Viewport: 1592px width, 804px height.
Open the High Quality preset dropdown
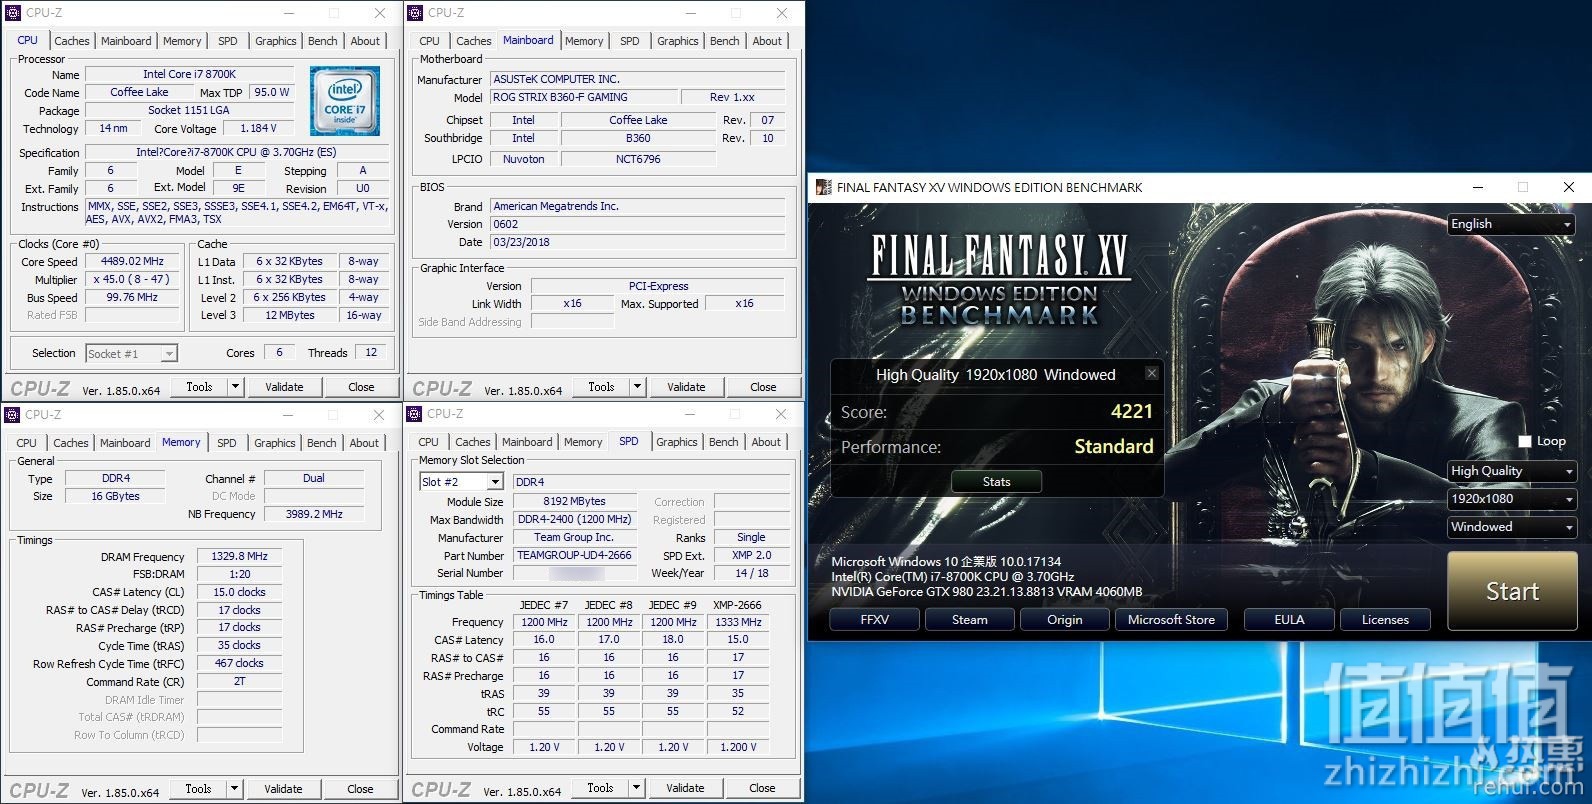[1511, 471]
